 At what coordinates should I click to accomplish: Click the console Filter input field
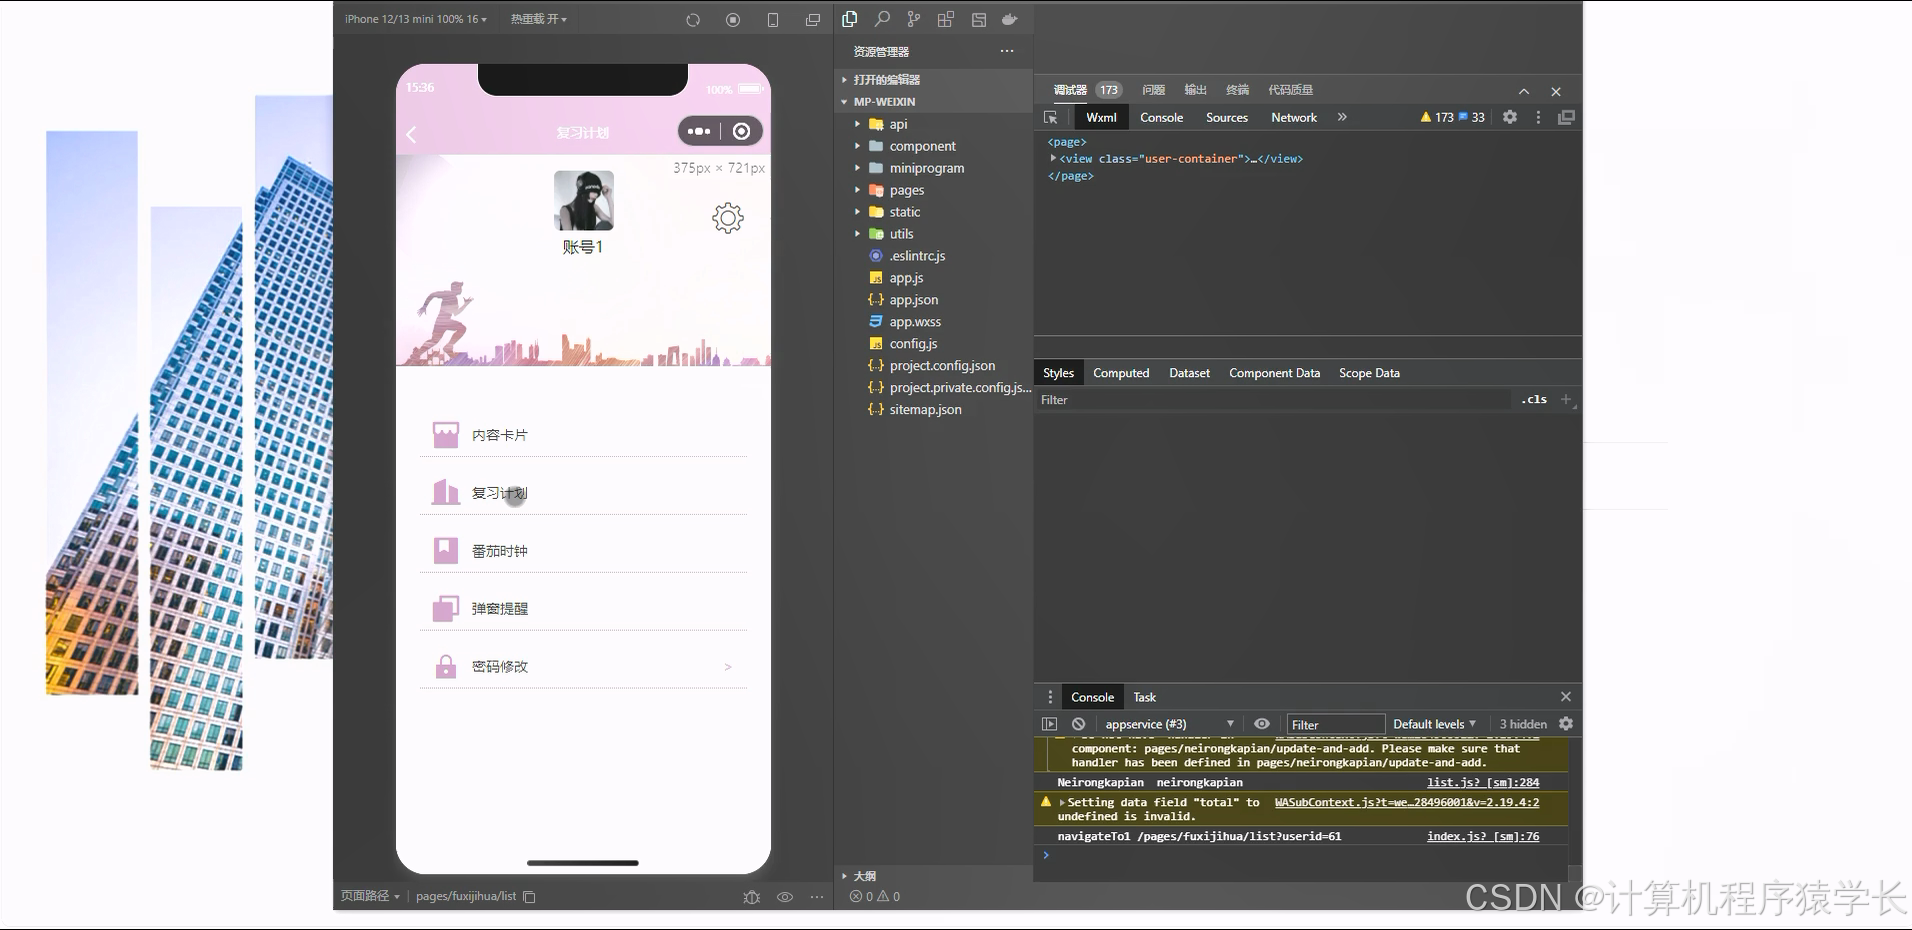click(1335, 724)
